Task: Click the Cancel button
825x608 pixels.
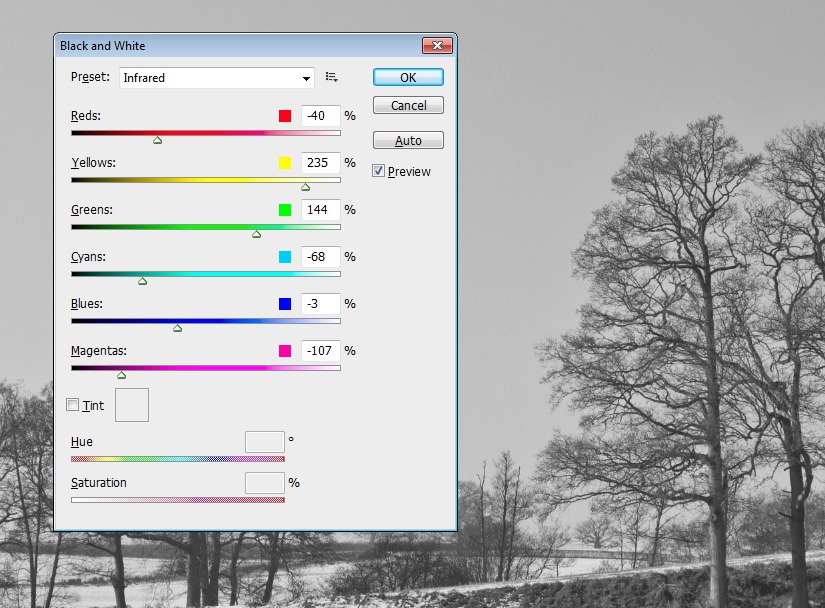Action: [408, 105]
